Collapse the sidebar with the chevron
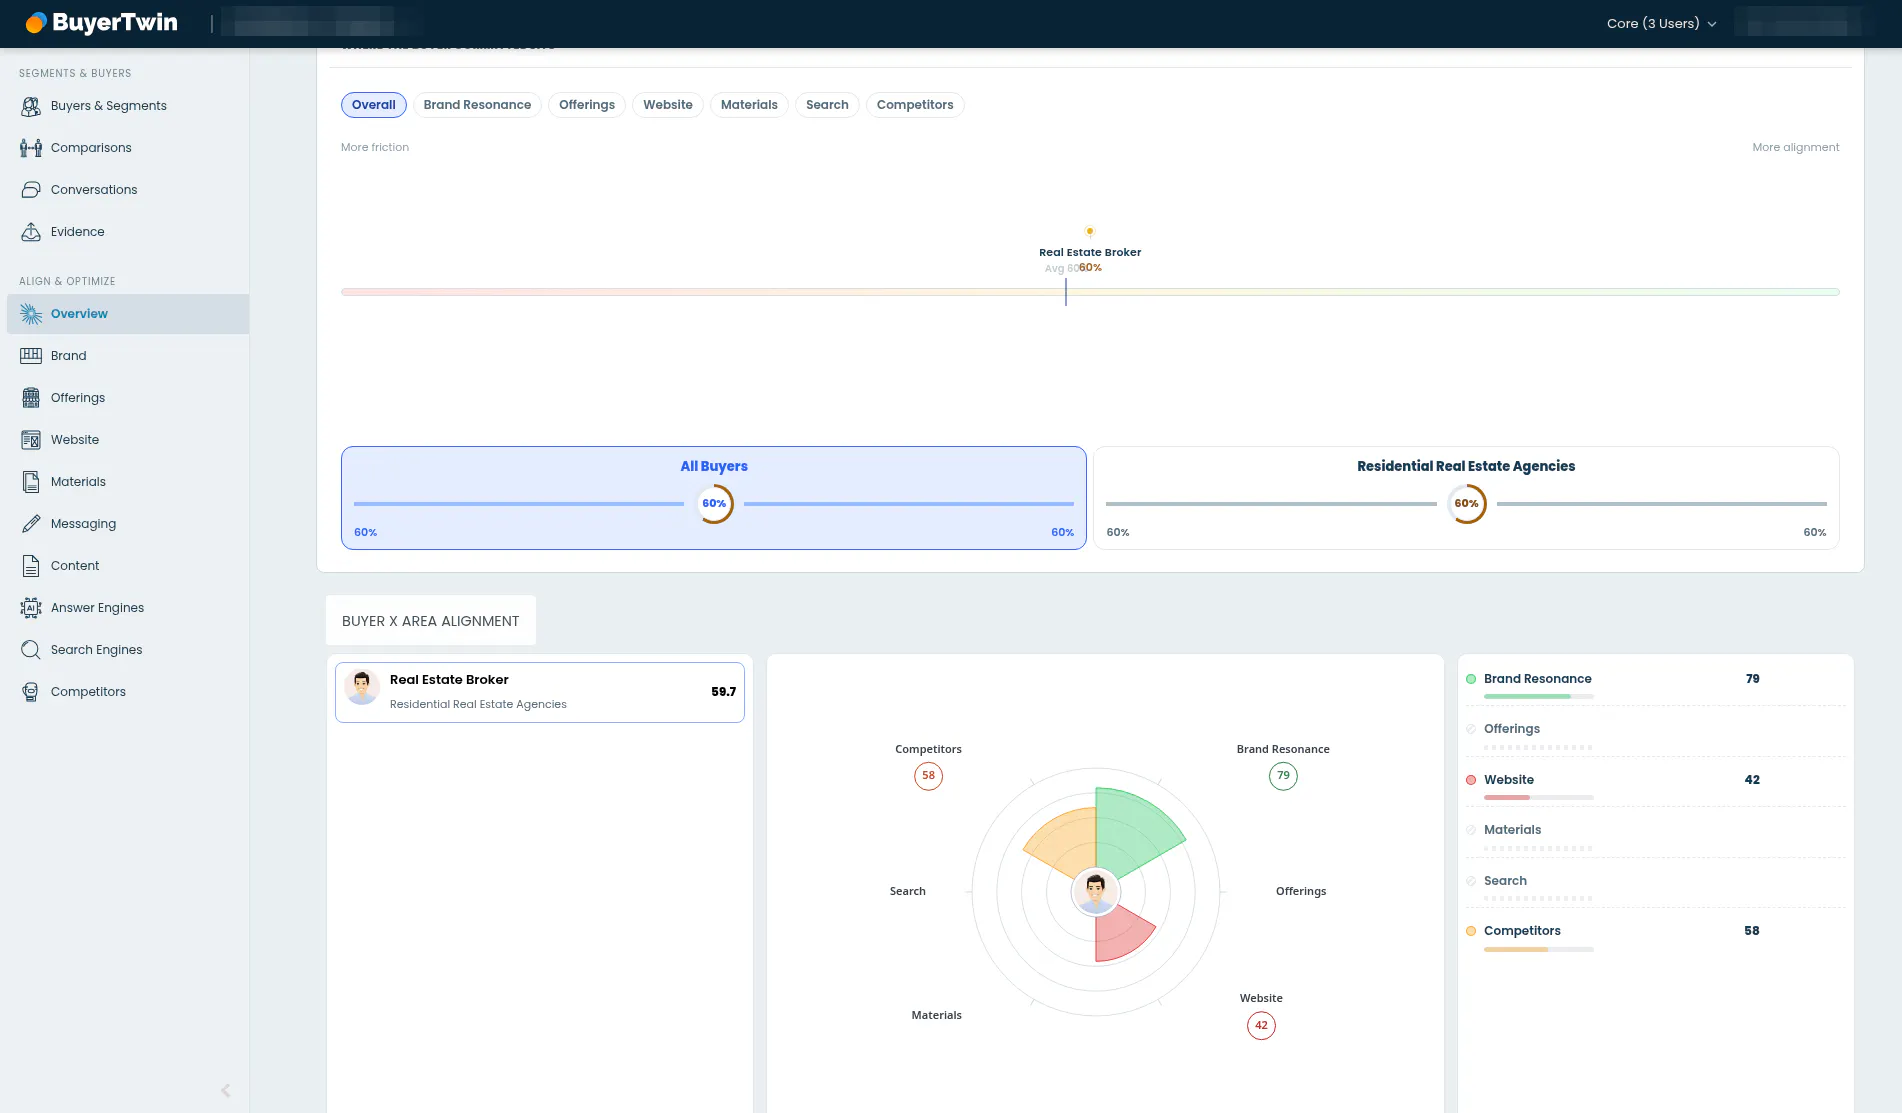This screenshot has width=1902, height=1113. click(226, 1090)
